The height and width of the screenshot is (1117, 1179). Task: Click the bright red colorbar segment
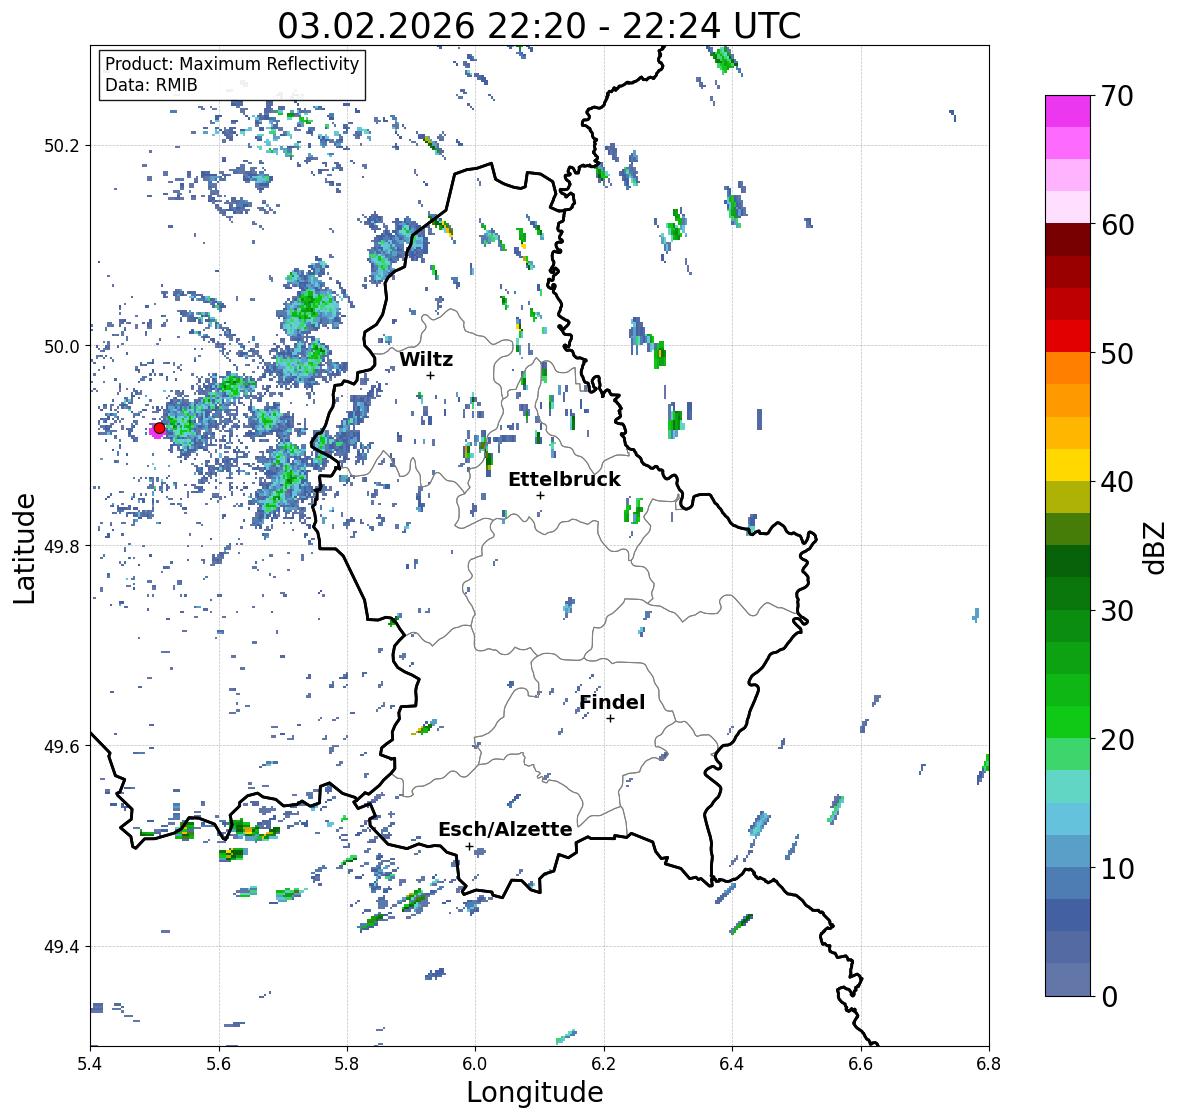[x=1068, y=336]
